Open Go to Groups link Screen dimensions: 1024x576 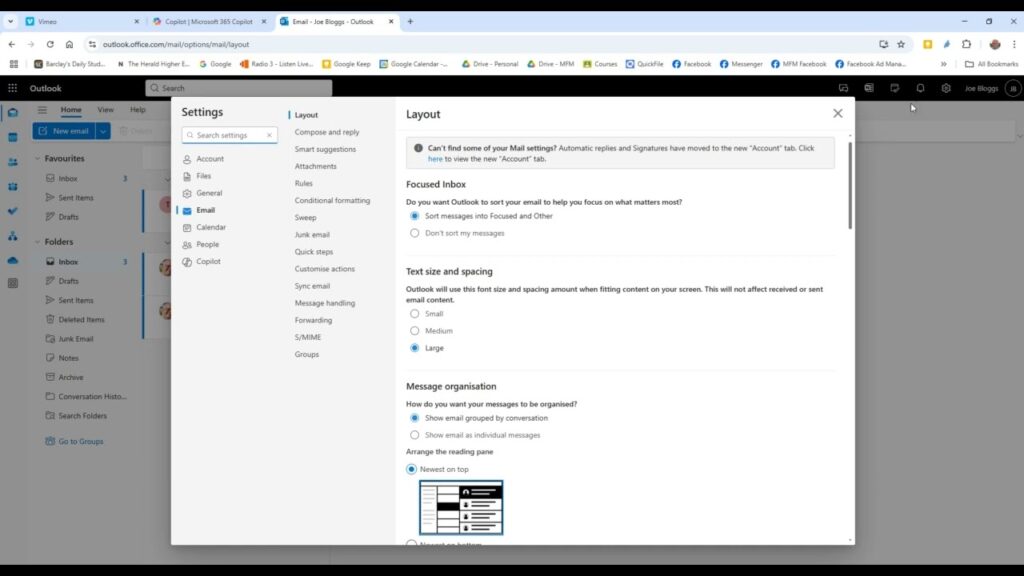(x=80, y=441)
